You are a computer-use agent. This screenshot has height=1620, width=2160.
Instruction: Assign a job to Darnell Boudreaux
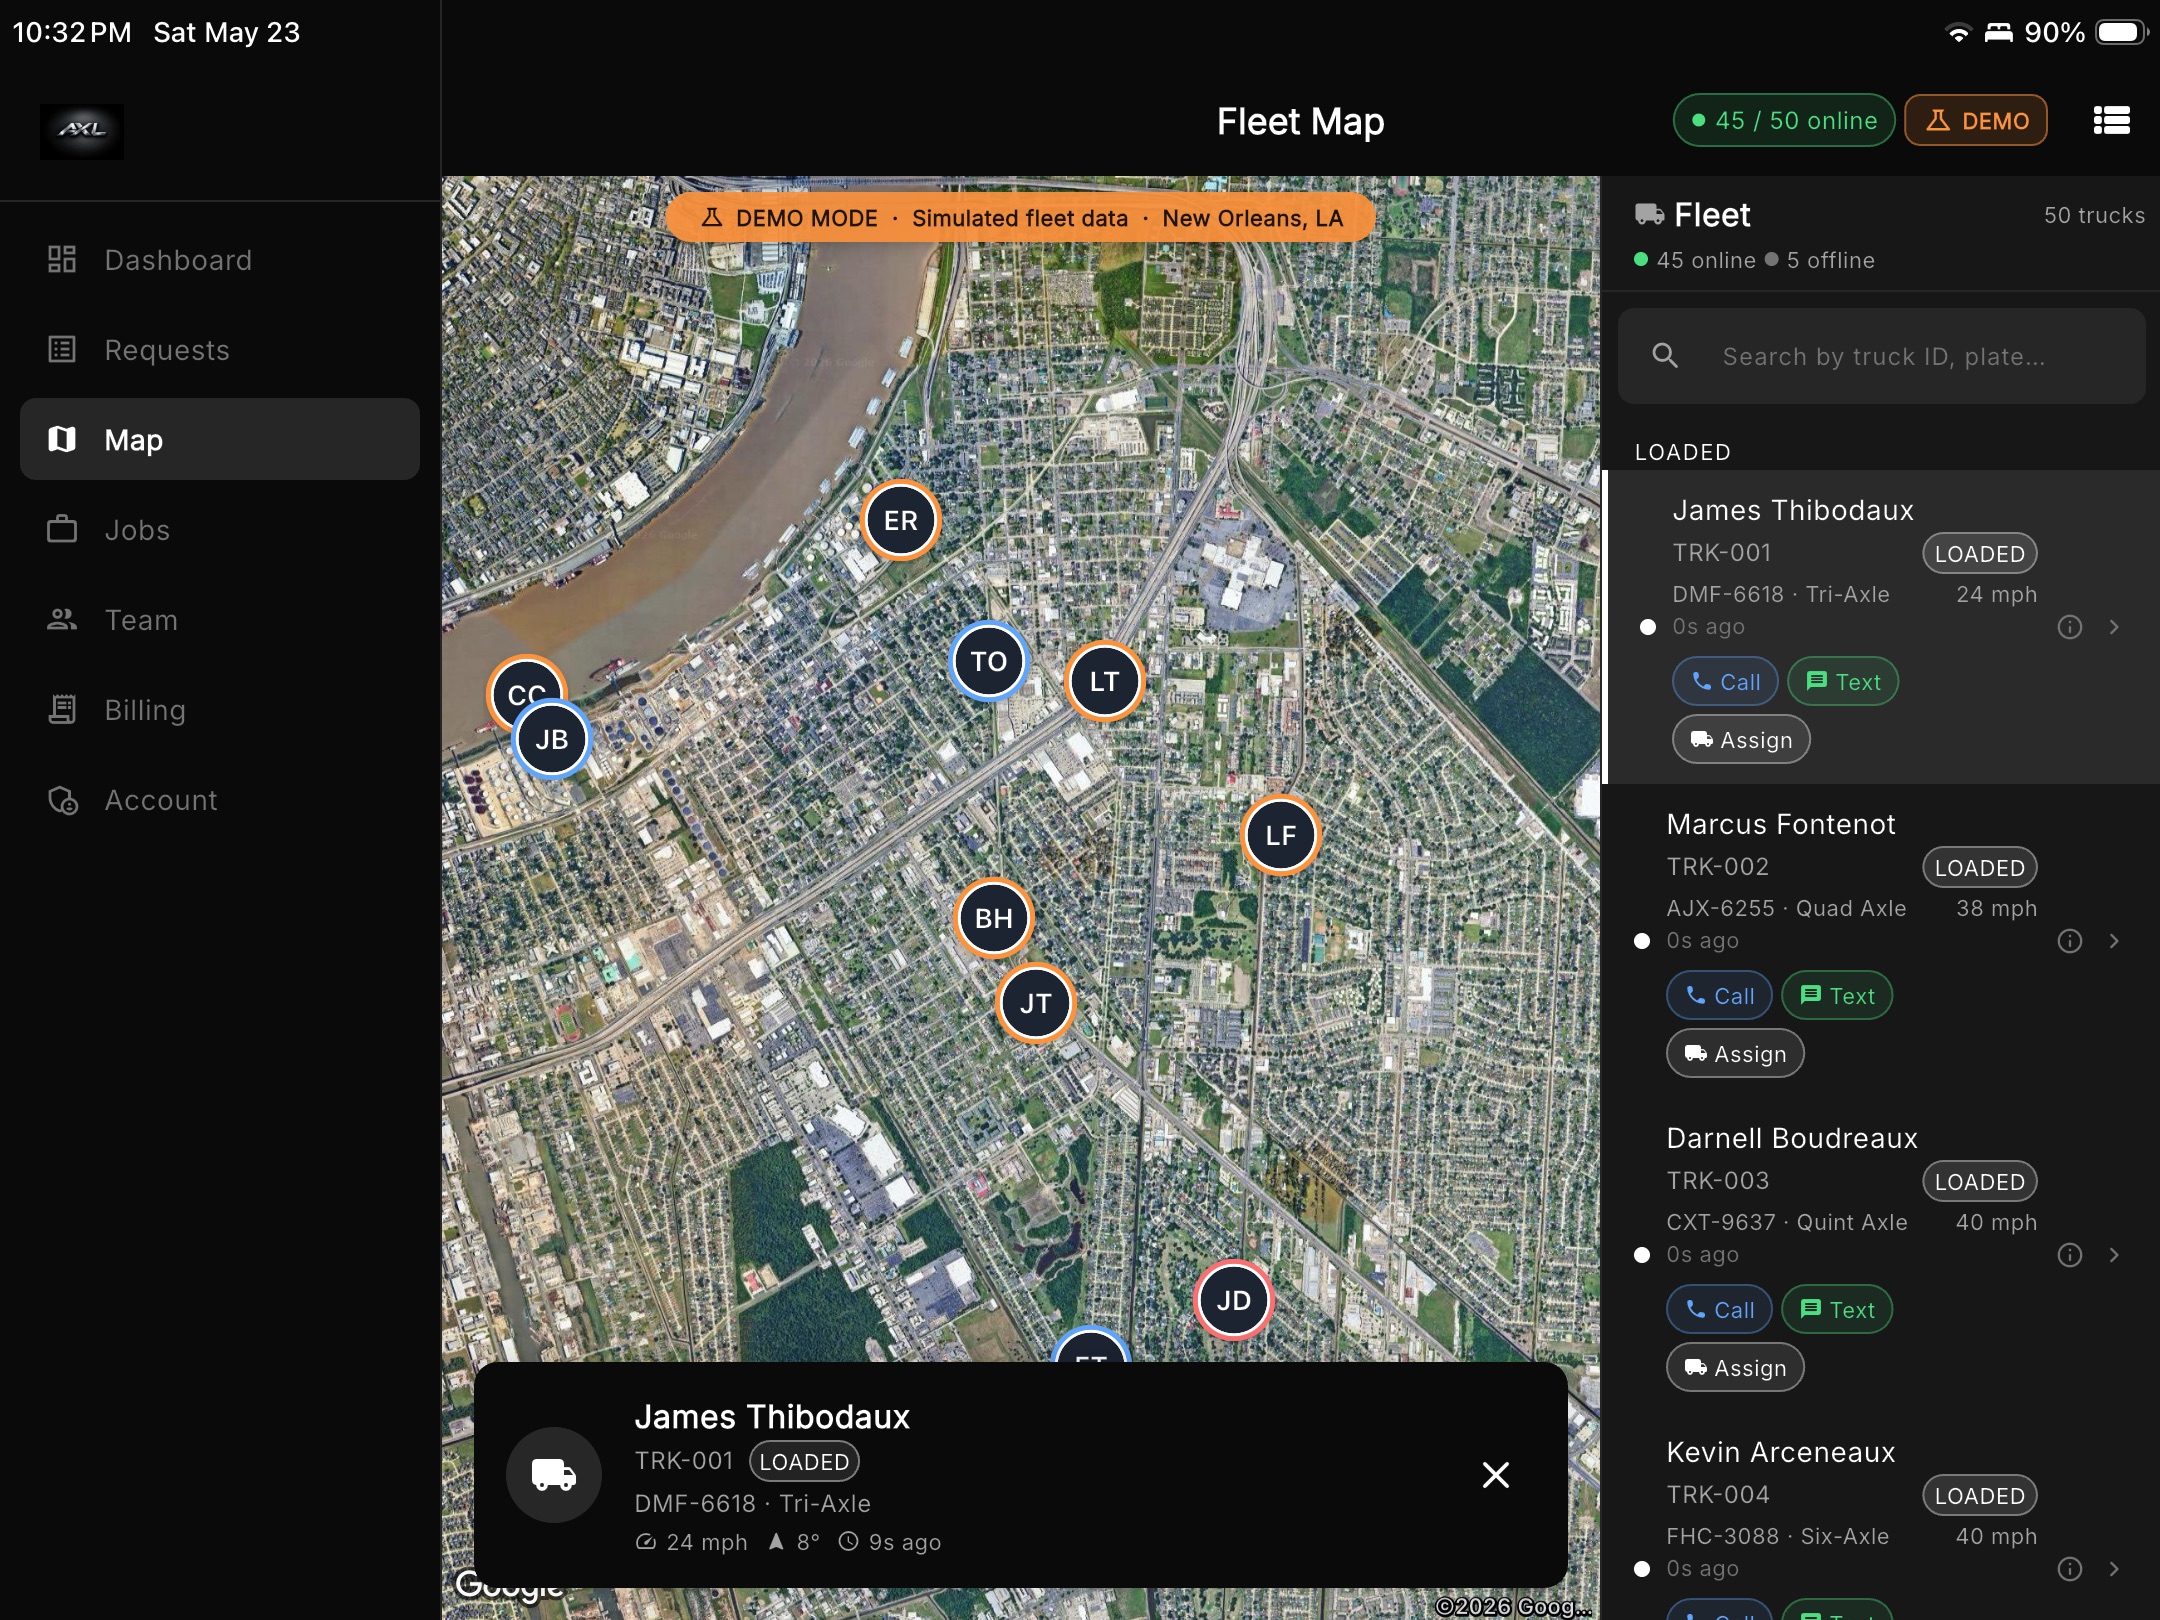(1735, 1368)
